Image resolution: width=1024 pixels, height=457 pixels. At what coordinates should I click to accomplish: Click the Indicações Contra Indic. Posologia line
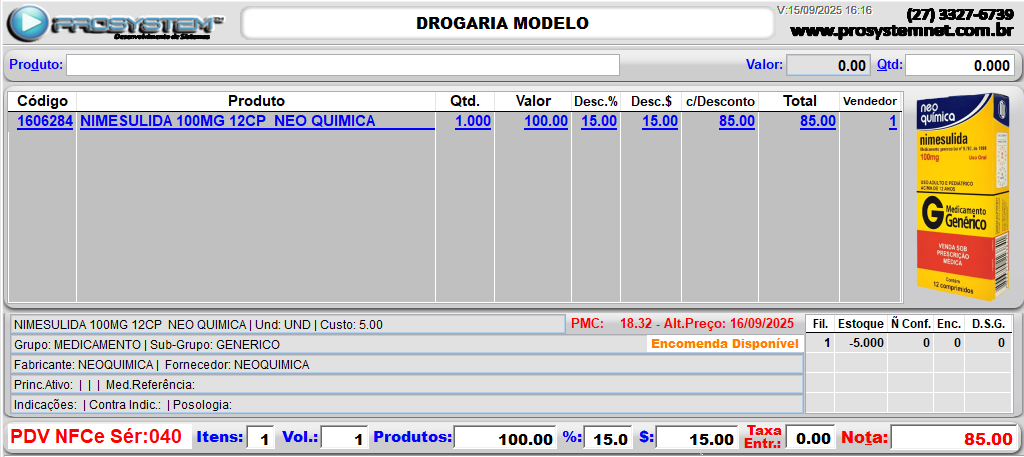tap(407, 405)
